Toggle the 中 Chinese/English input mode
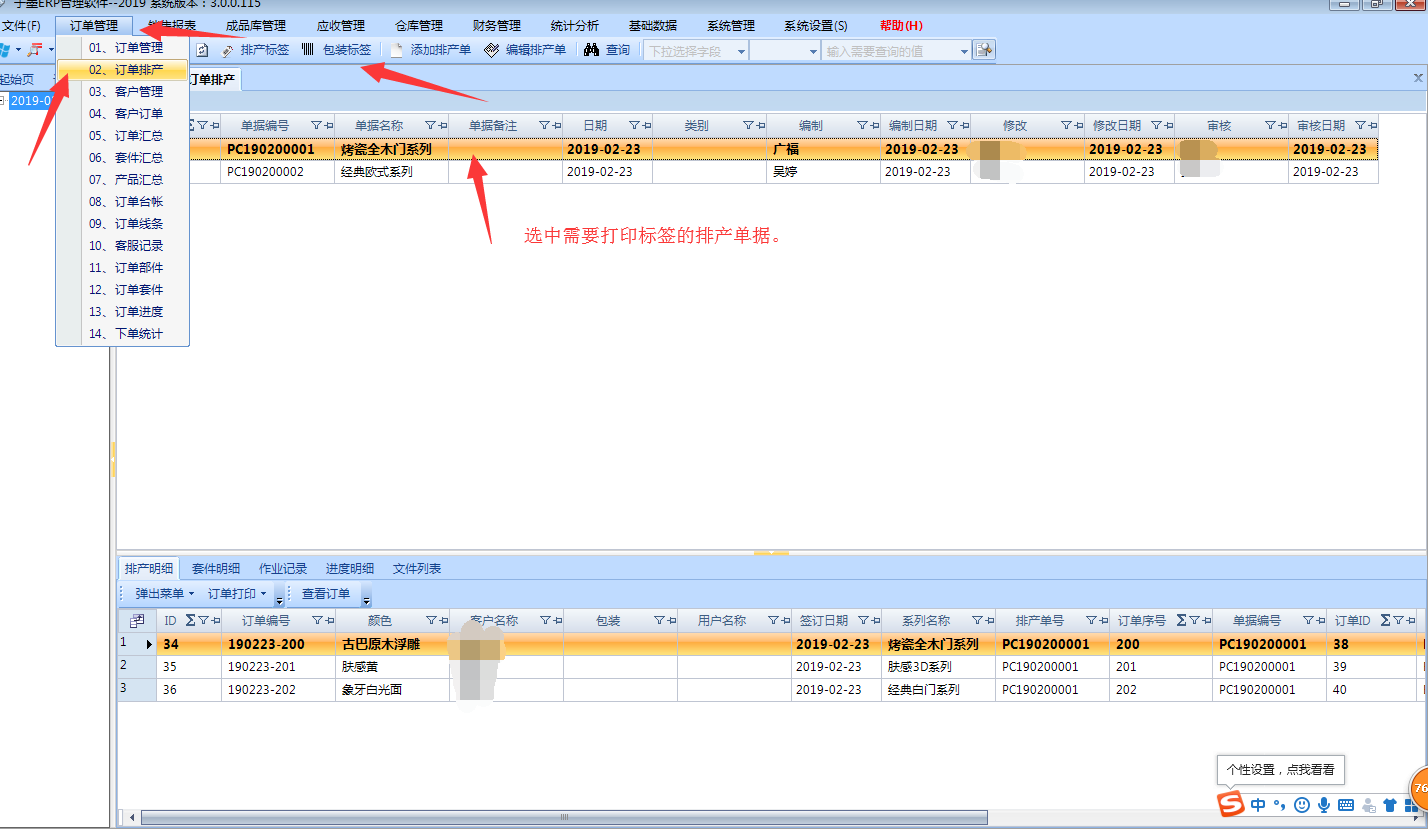This screenshot has width=1428, height=829. (1258, 805)
